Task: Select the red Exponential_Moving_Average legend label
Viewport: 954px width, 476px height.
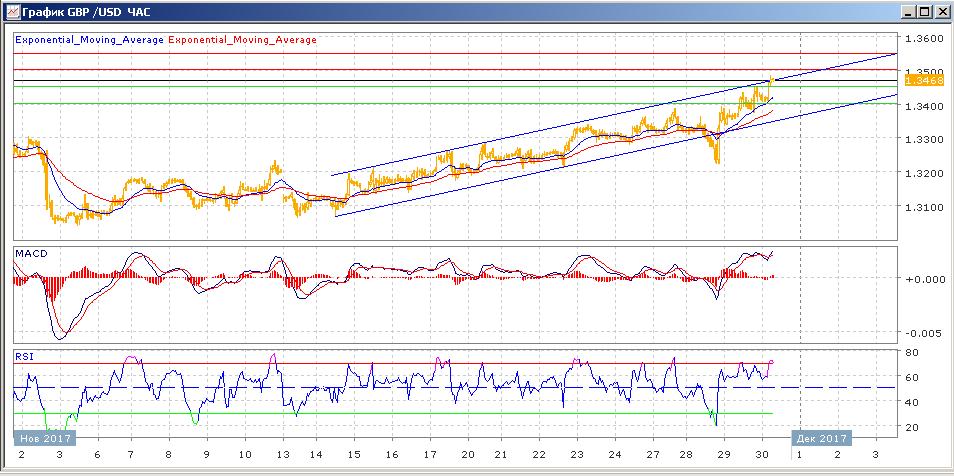Action: pyautogui.click(x=242, y=40)
